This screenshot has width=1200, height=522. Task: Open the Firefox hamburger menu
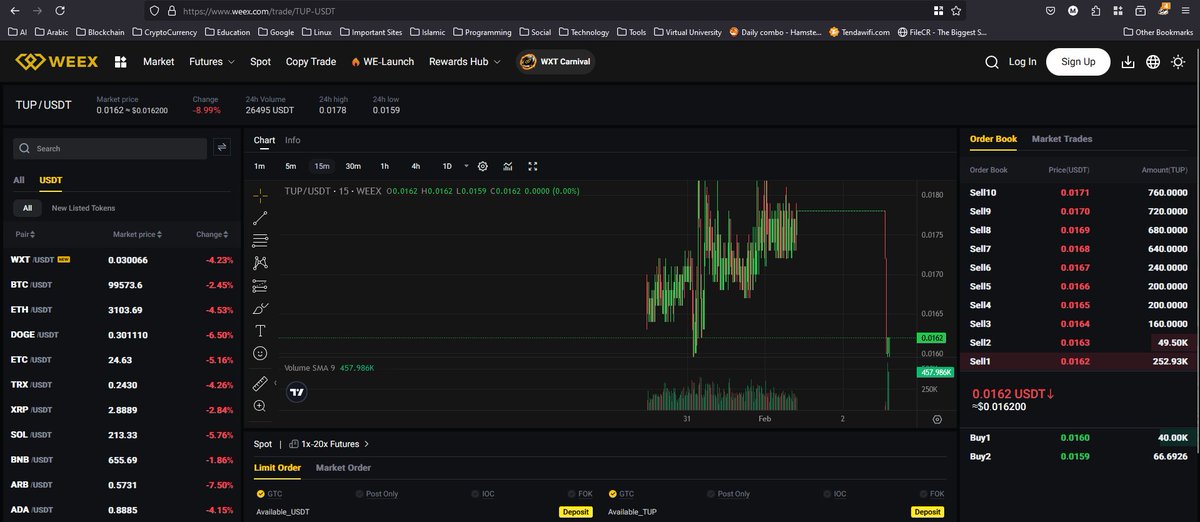1187,10
